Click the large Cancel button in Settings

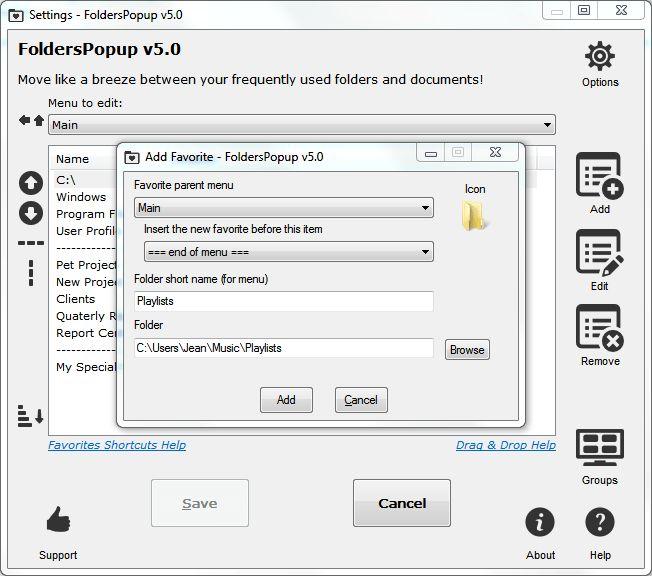pyautogui.click(x=402, y=503)
